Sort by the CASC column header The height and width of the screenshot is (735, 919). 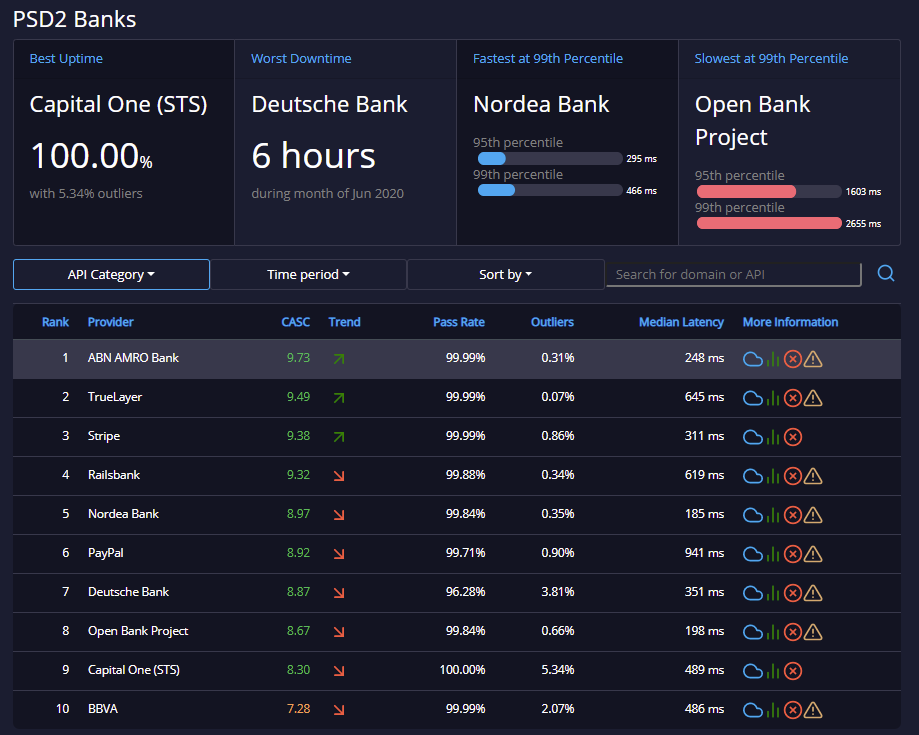coord(295,322)
